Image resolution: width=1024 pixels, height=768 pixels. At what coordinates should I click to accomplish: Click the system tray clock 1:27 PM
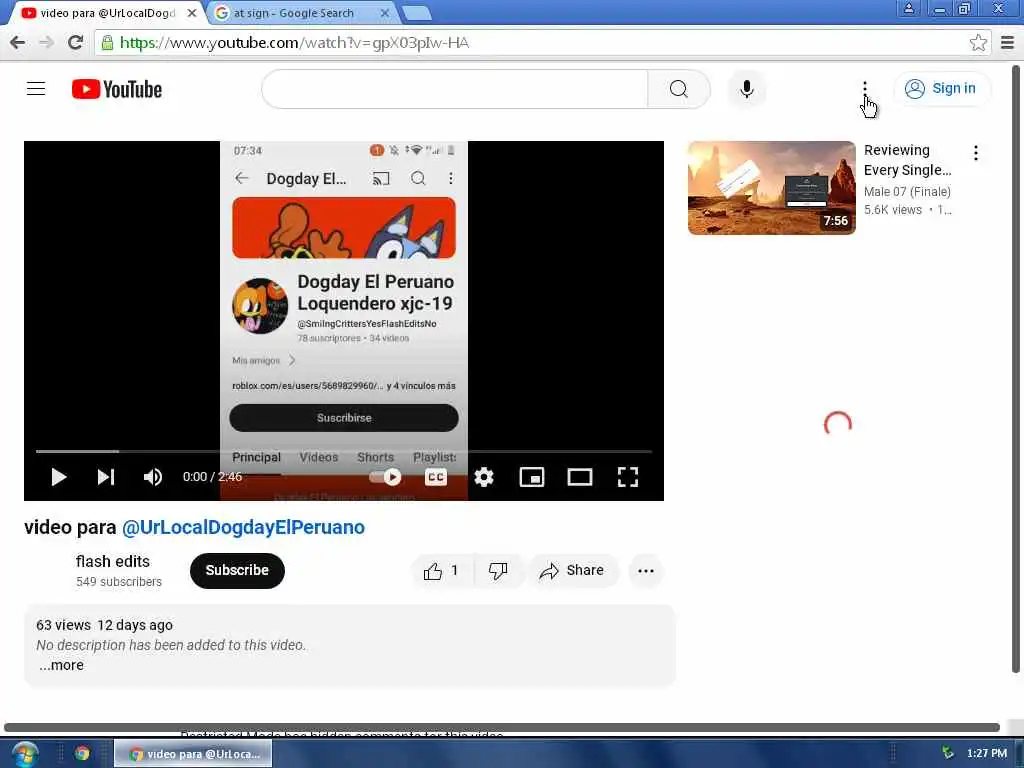click(987, 754)
